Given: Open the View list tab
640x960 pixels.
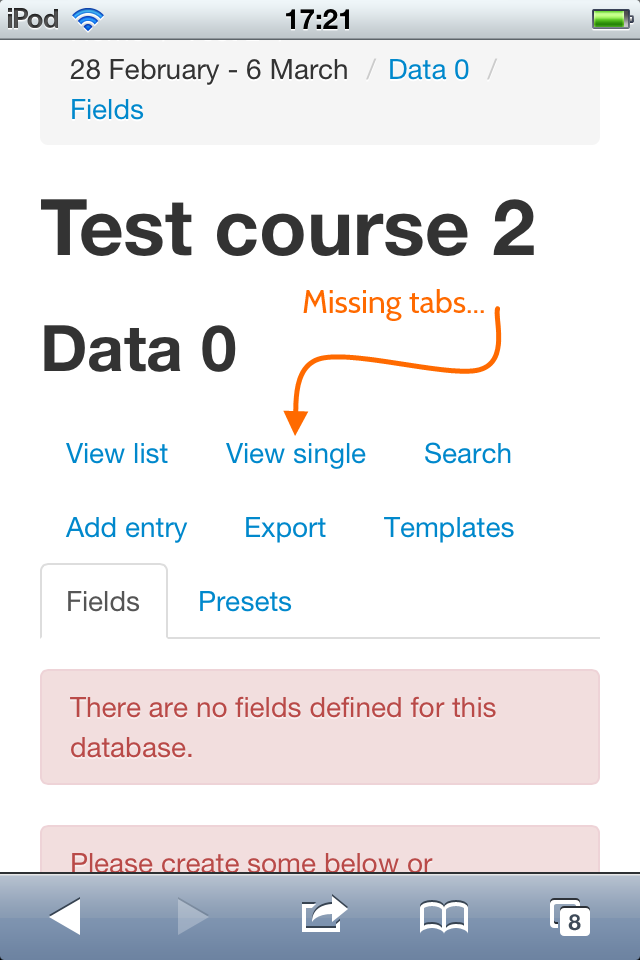Looking at the screenshot, I should tap(116, 454).
